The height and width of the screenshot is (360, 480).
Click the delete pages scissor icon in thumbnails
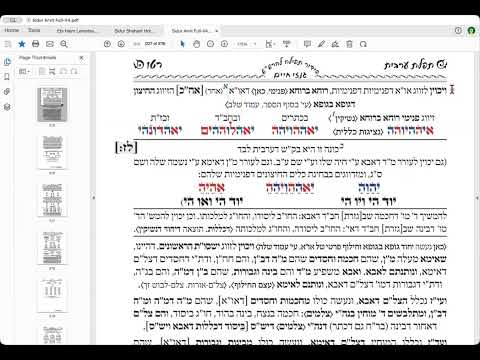click(x=52, y=71)
